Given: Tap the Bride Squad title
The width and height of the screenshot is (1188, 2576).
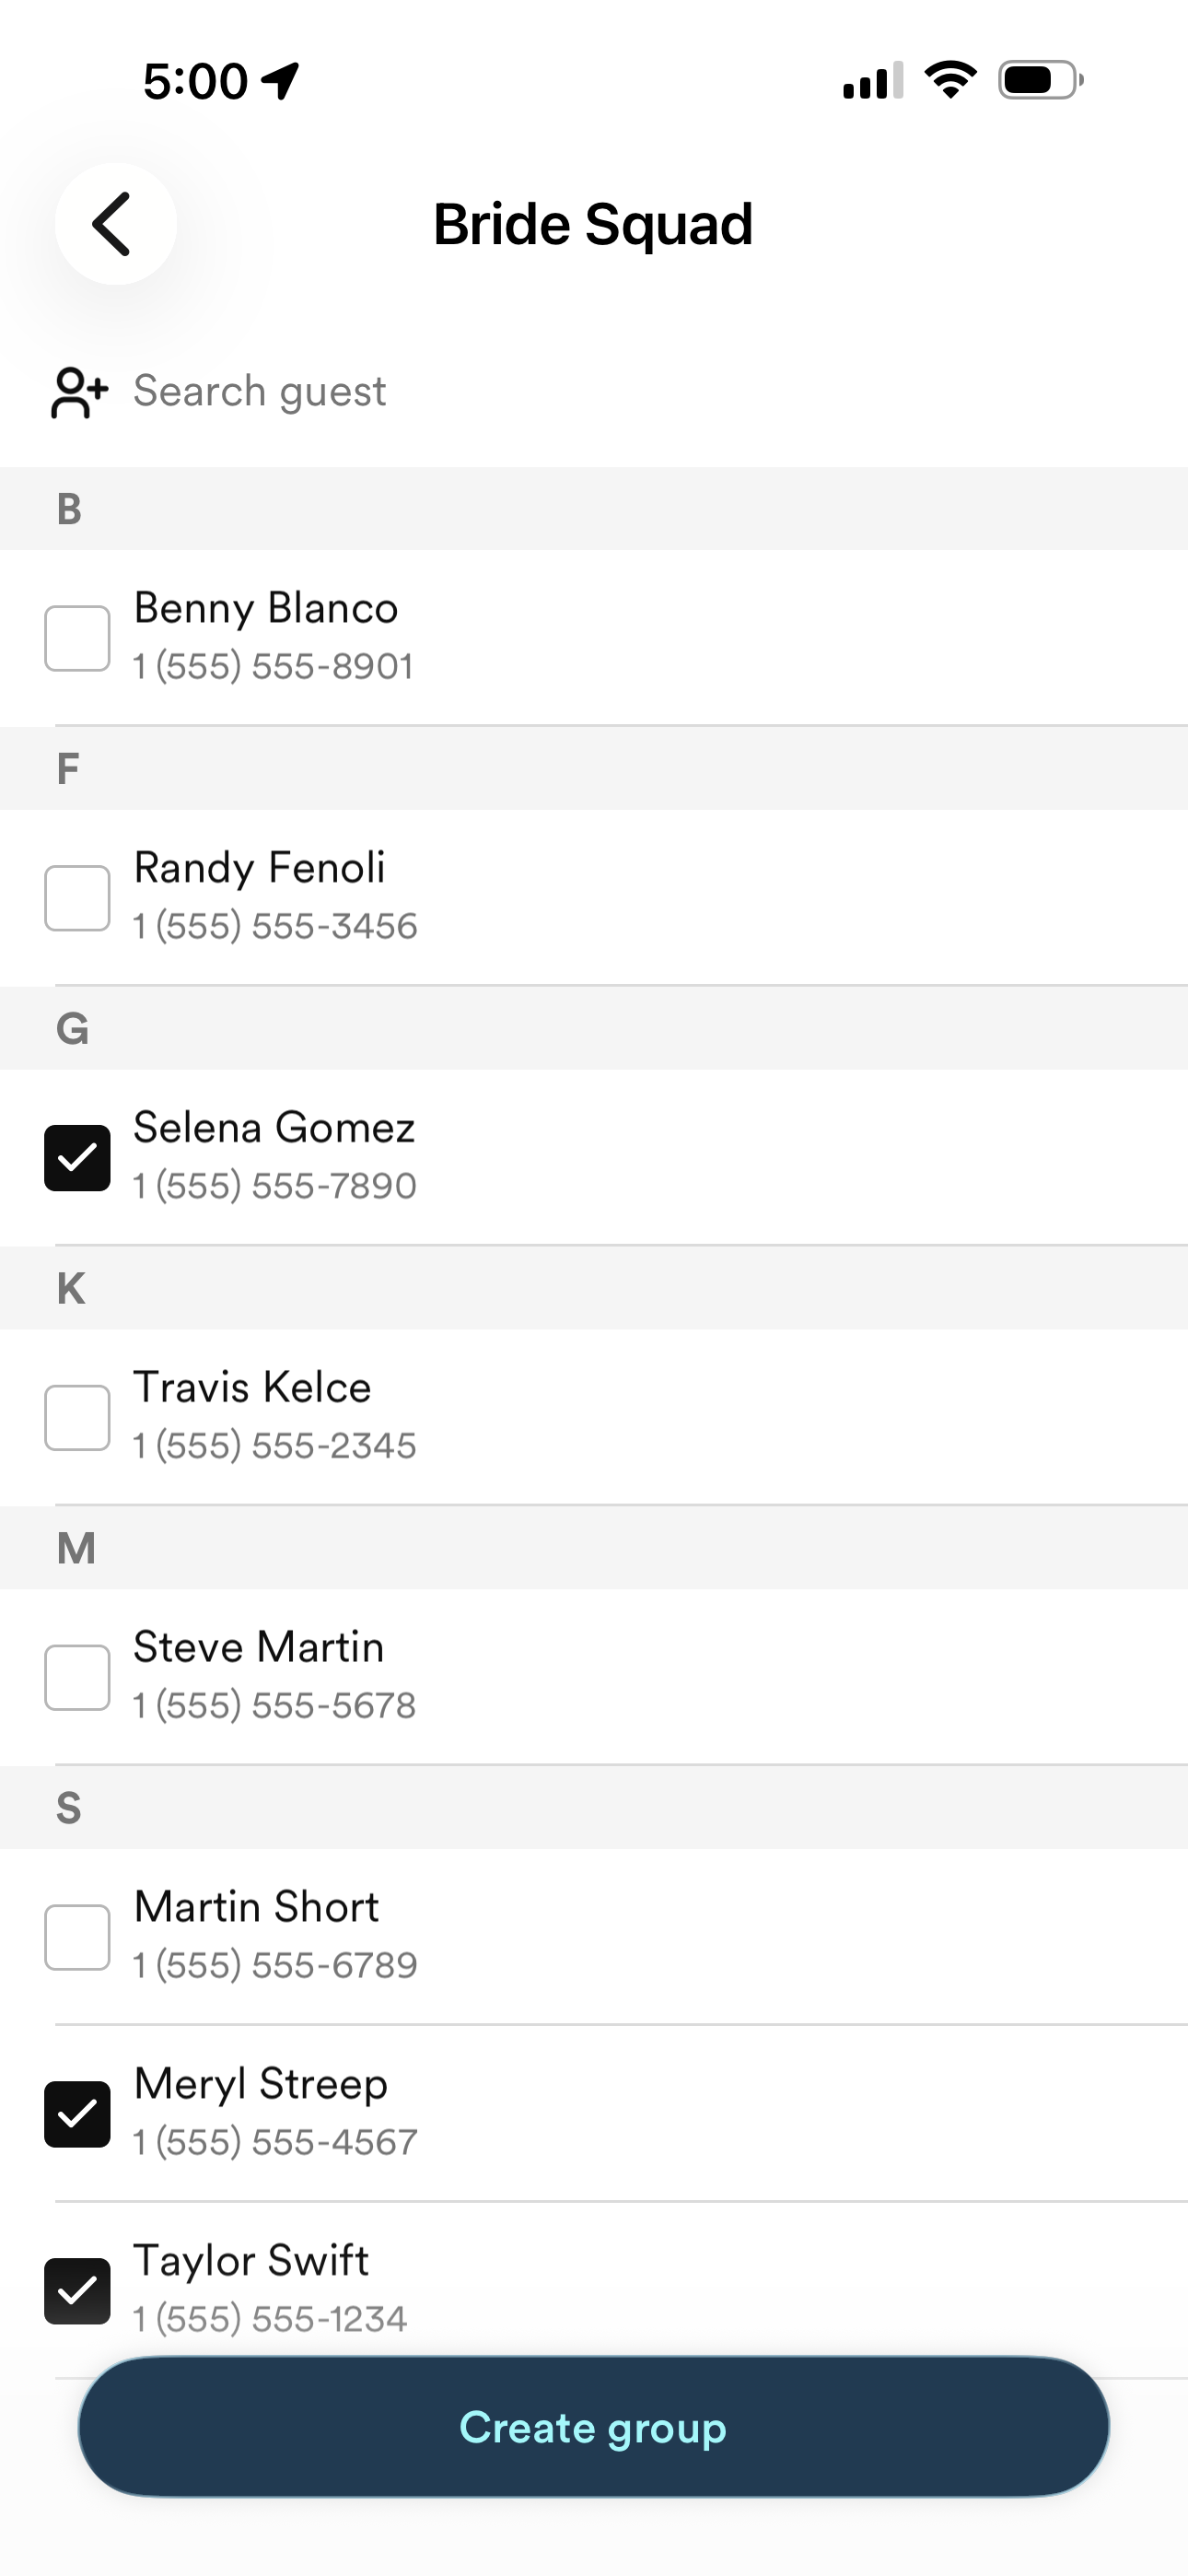Looking at the screenshot, I should (593, 224).
